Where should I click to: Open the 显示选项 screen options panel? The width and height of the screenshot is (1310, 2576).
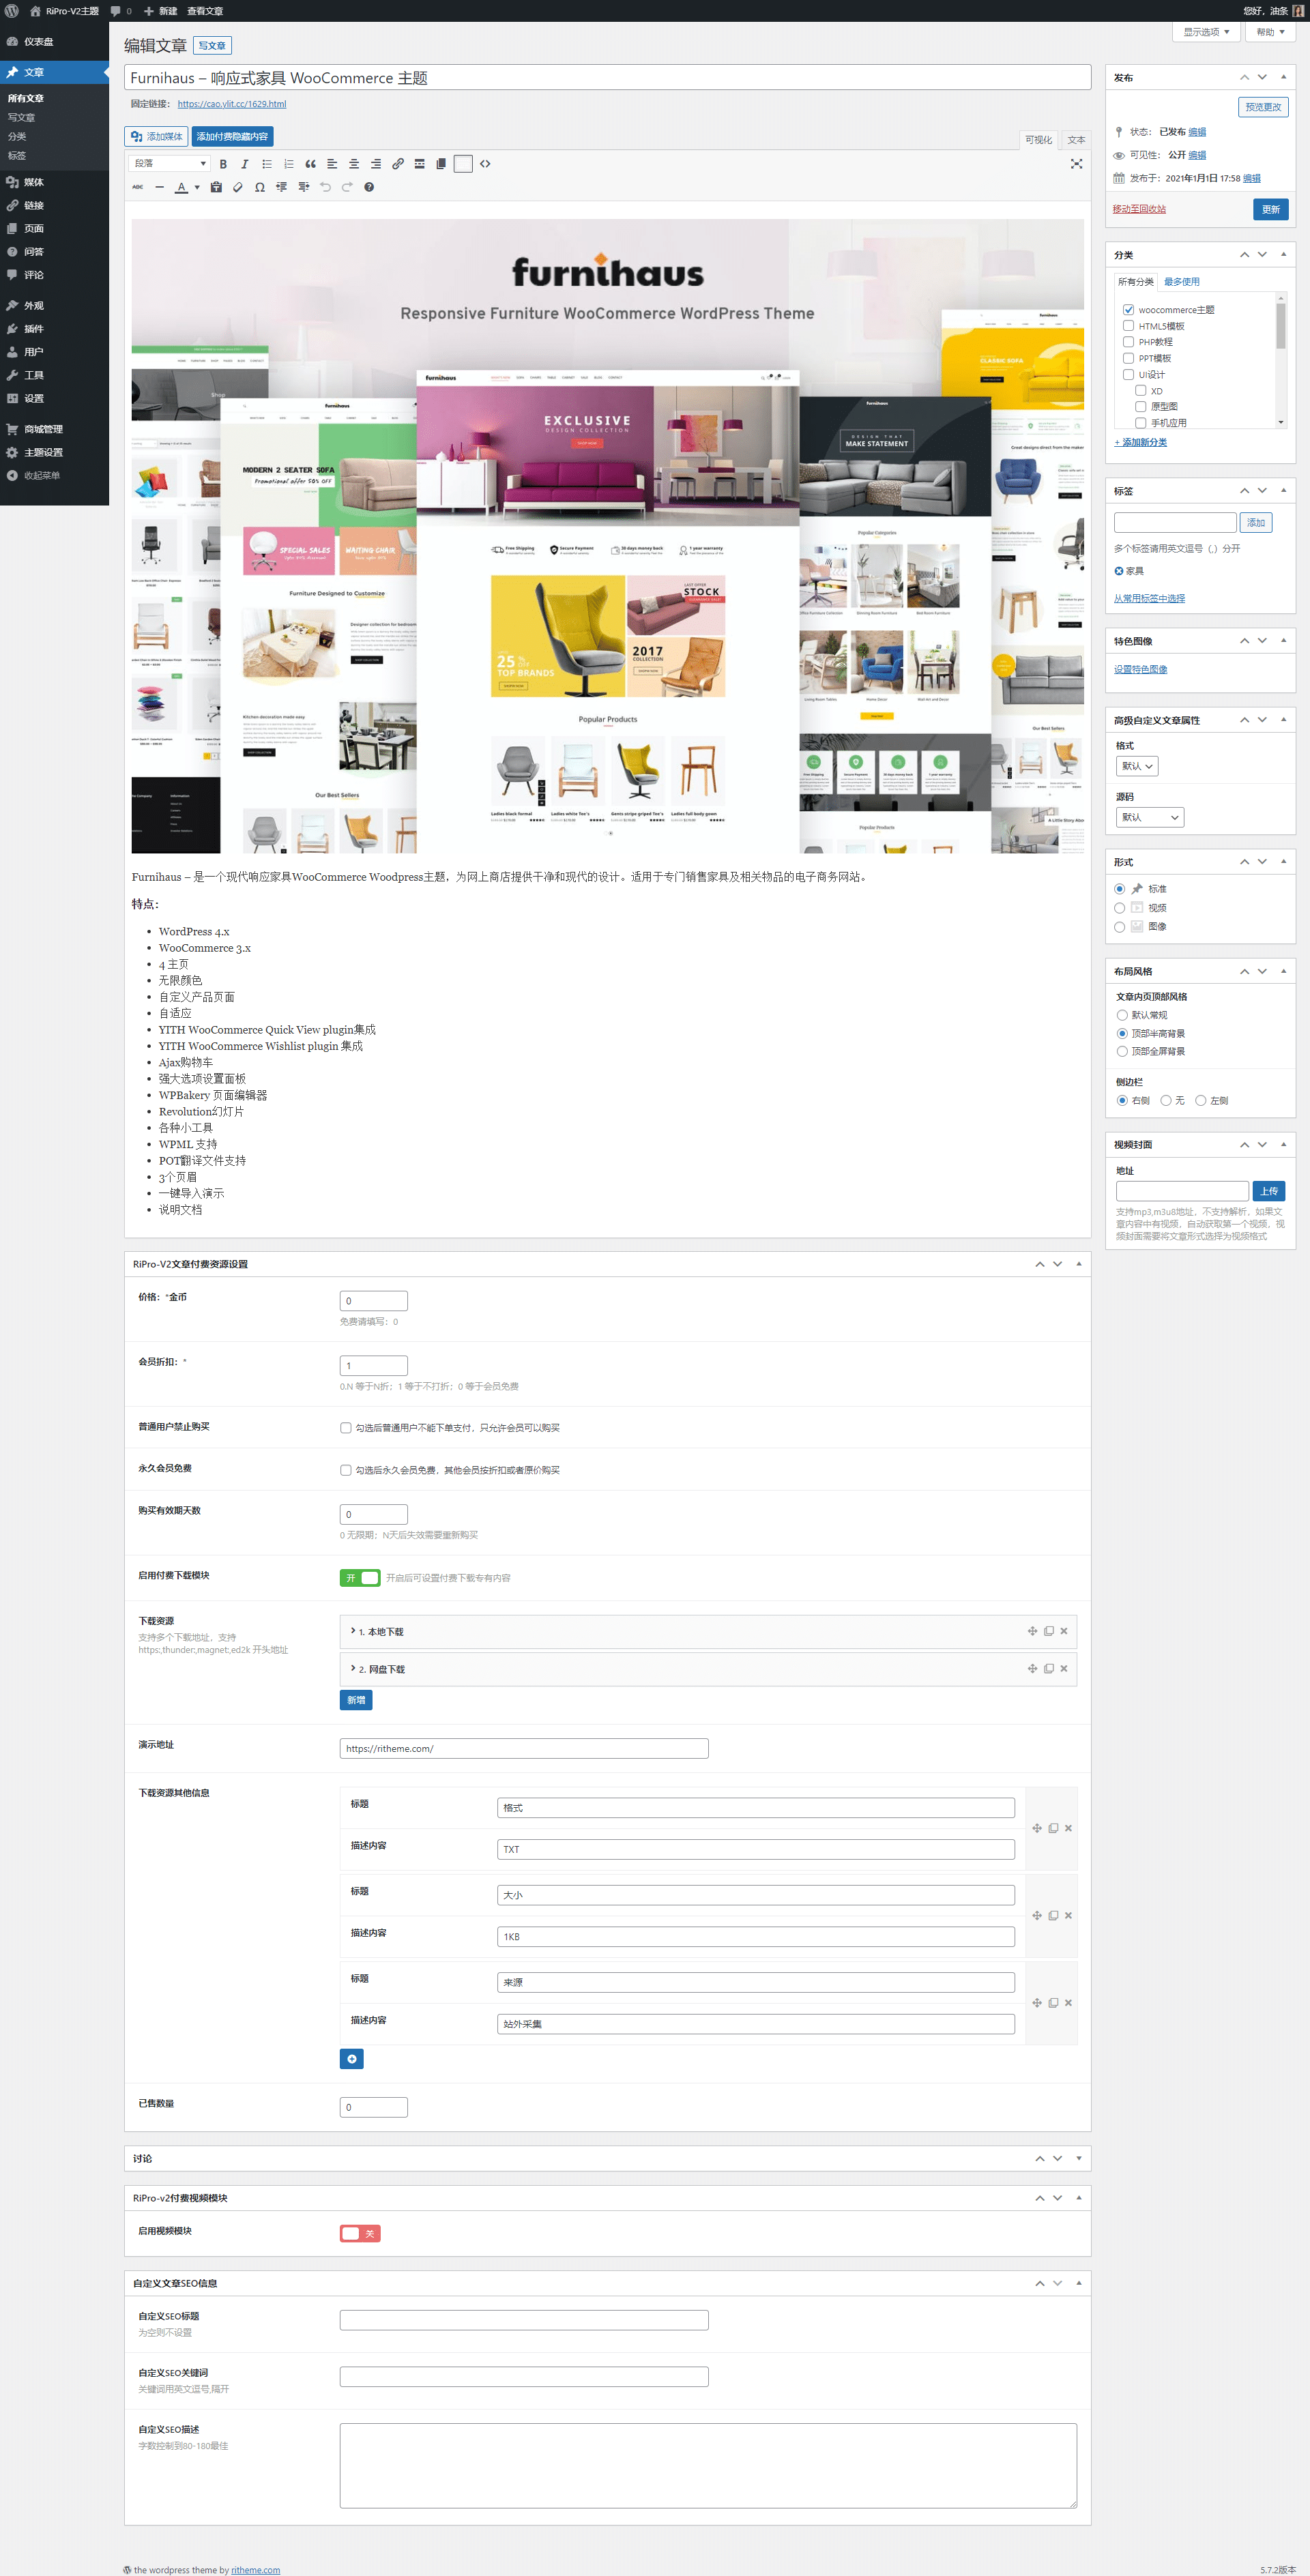click(1206, 32)
